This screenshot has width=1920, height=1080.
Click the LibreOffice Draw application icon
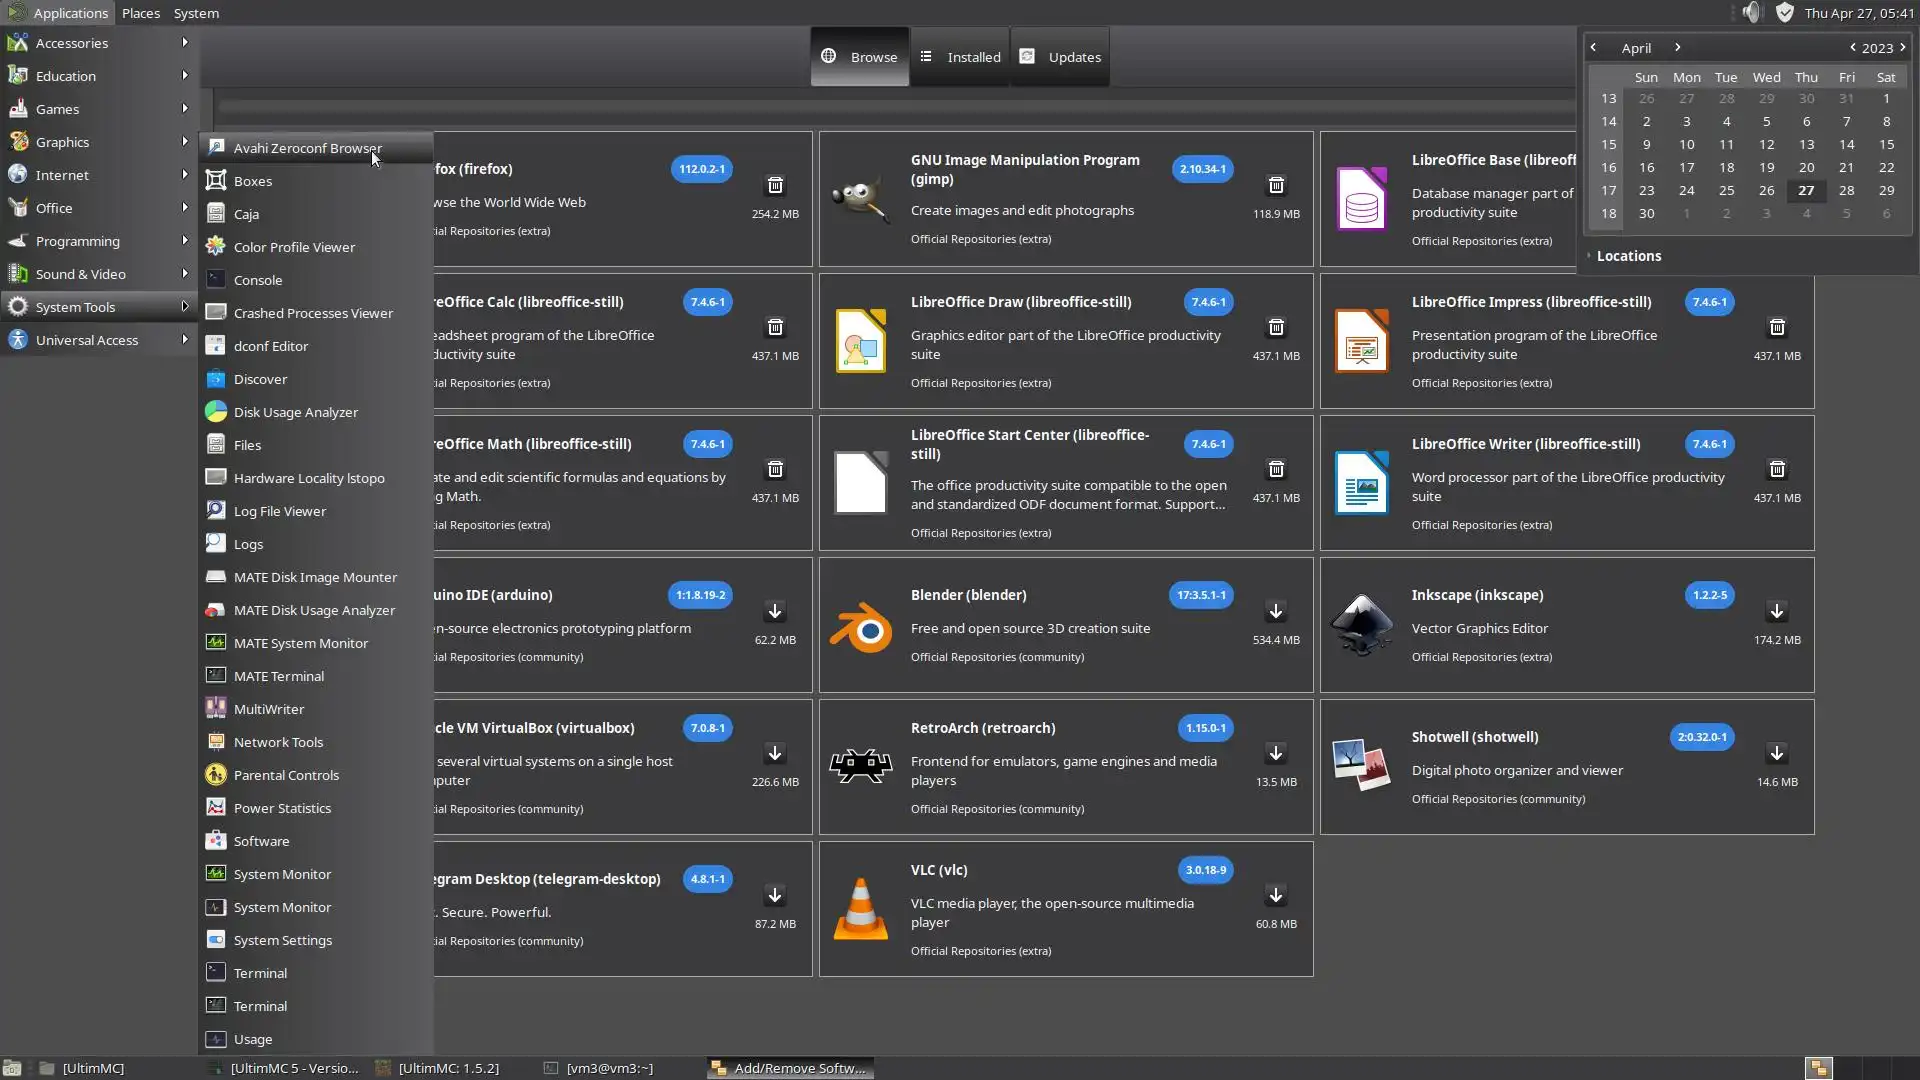coord(860,341)
